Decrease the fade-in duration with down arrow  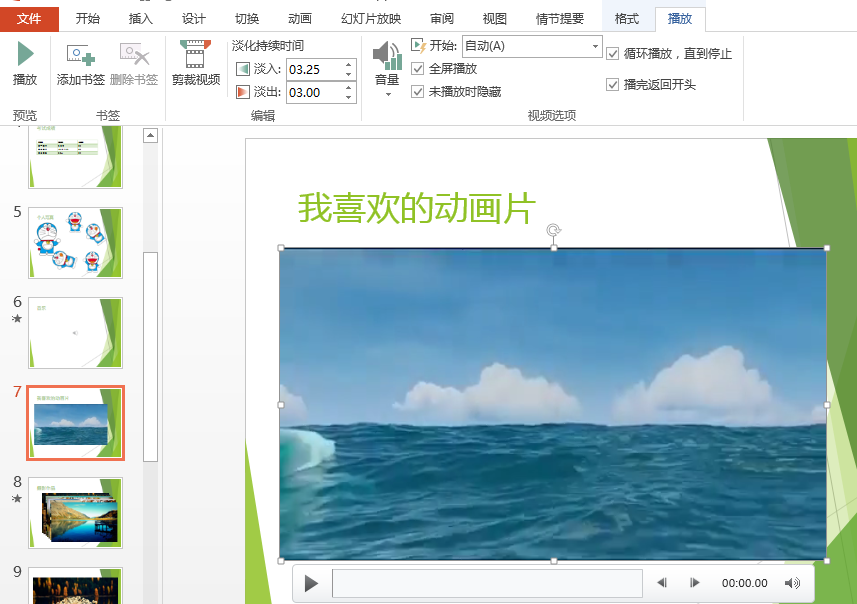pyautogui.click(x=349, y=74)
